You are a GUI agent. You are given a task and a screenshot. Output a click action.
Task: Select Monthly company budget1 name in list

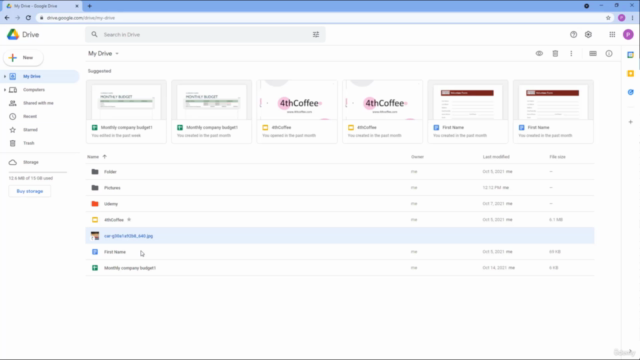click(x=130, y=268)
